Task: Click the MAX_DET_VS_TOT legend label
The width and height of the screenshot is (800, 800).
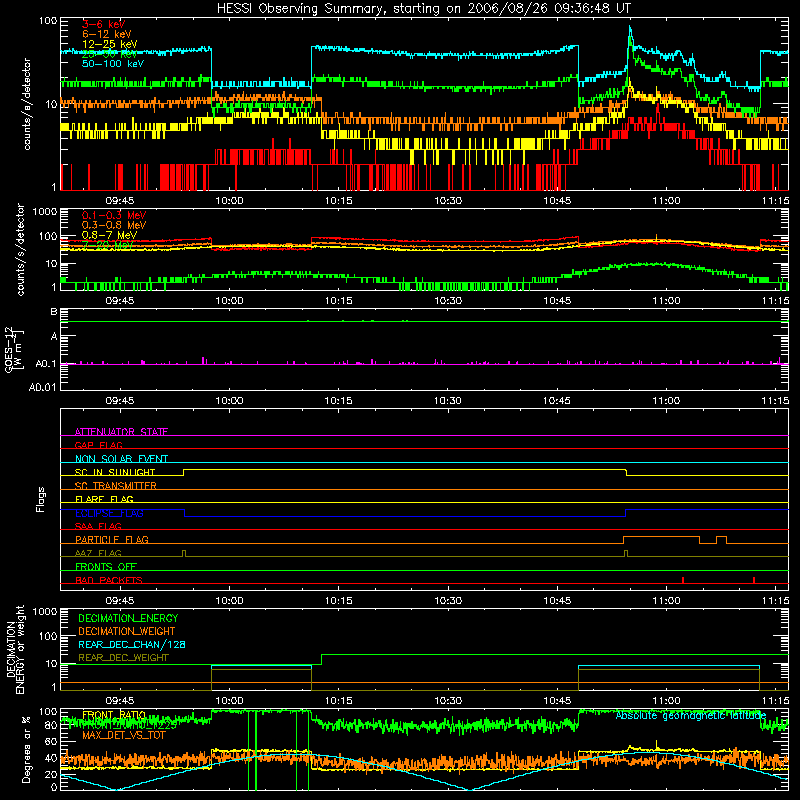Action: point(124,735)
